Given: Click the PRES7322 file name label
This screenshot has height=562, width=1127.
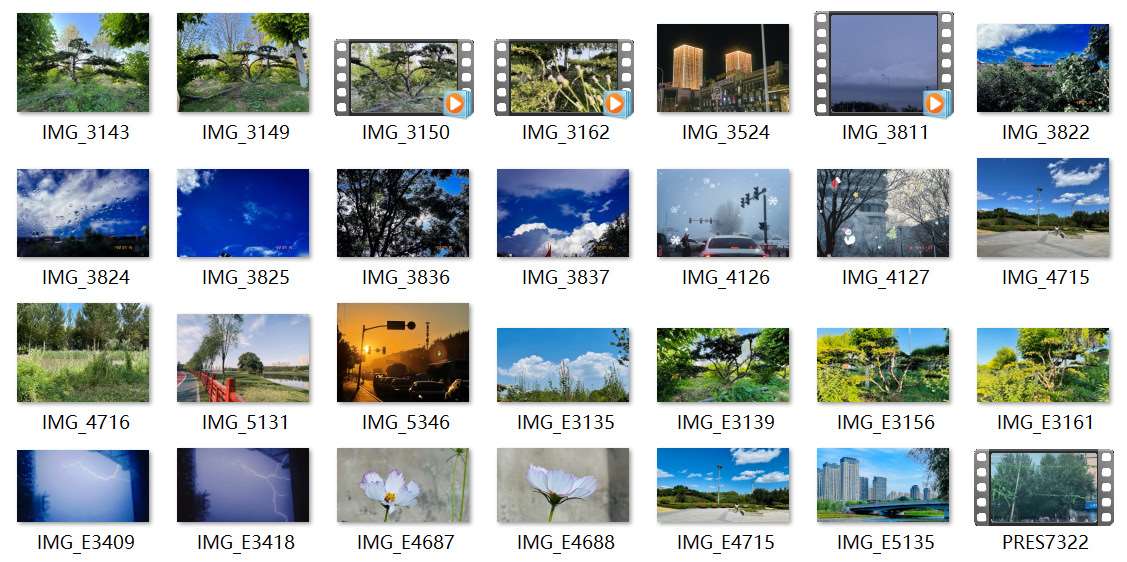Looking at the screenshot, I should coord(1045,542).
